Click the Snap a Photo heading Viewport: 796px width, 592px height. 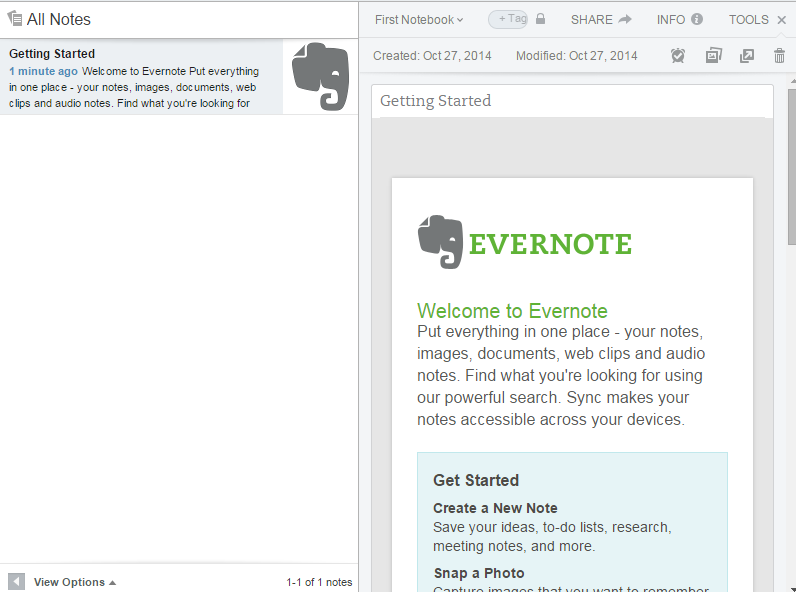pos(479,573)
